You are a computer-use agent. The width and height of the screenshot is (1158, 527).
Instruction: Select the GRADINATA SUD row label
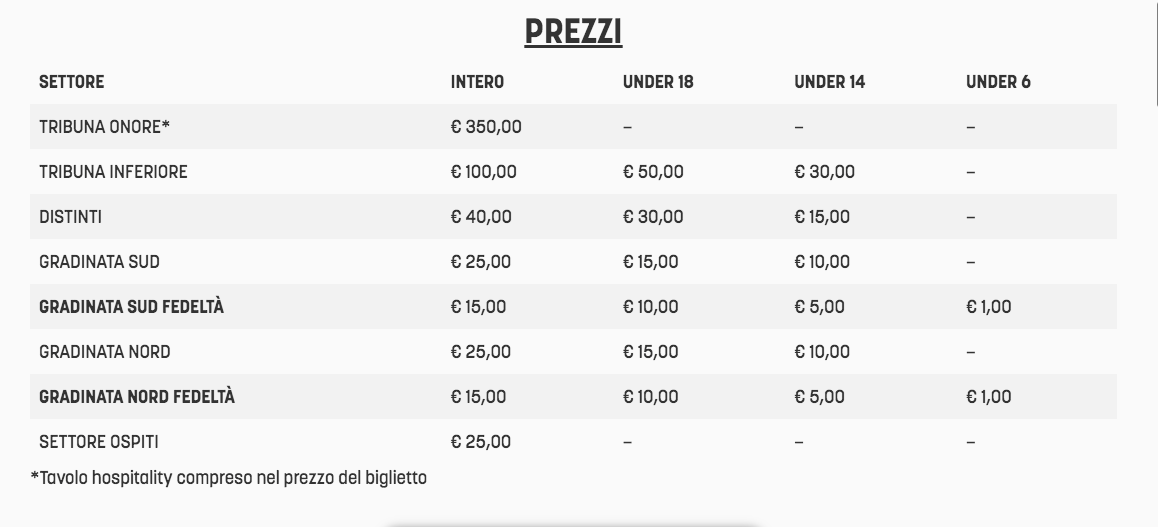99,262
